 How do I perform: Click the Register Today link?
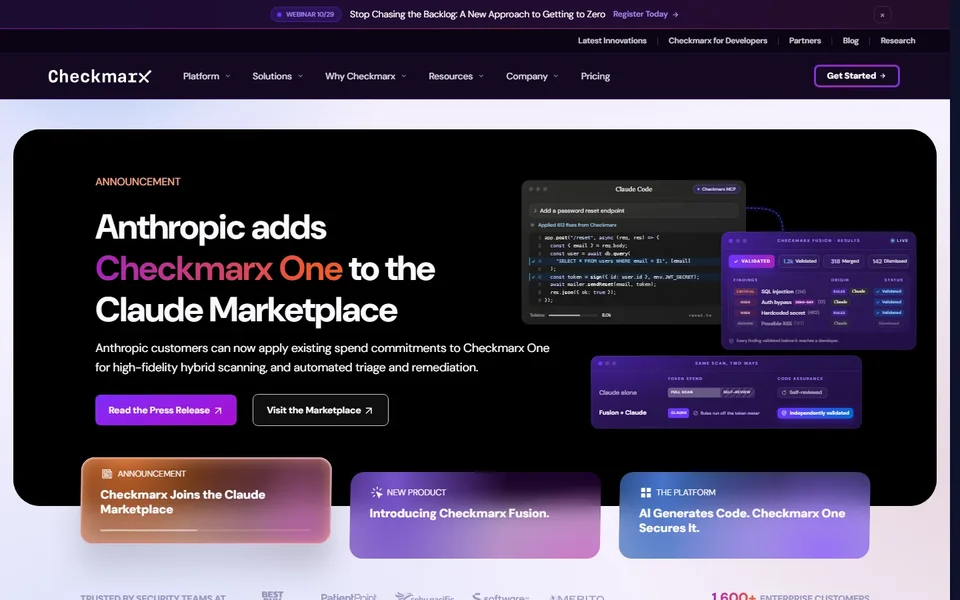[645, 14]
